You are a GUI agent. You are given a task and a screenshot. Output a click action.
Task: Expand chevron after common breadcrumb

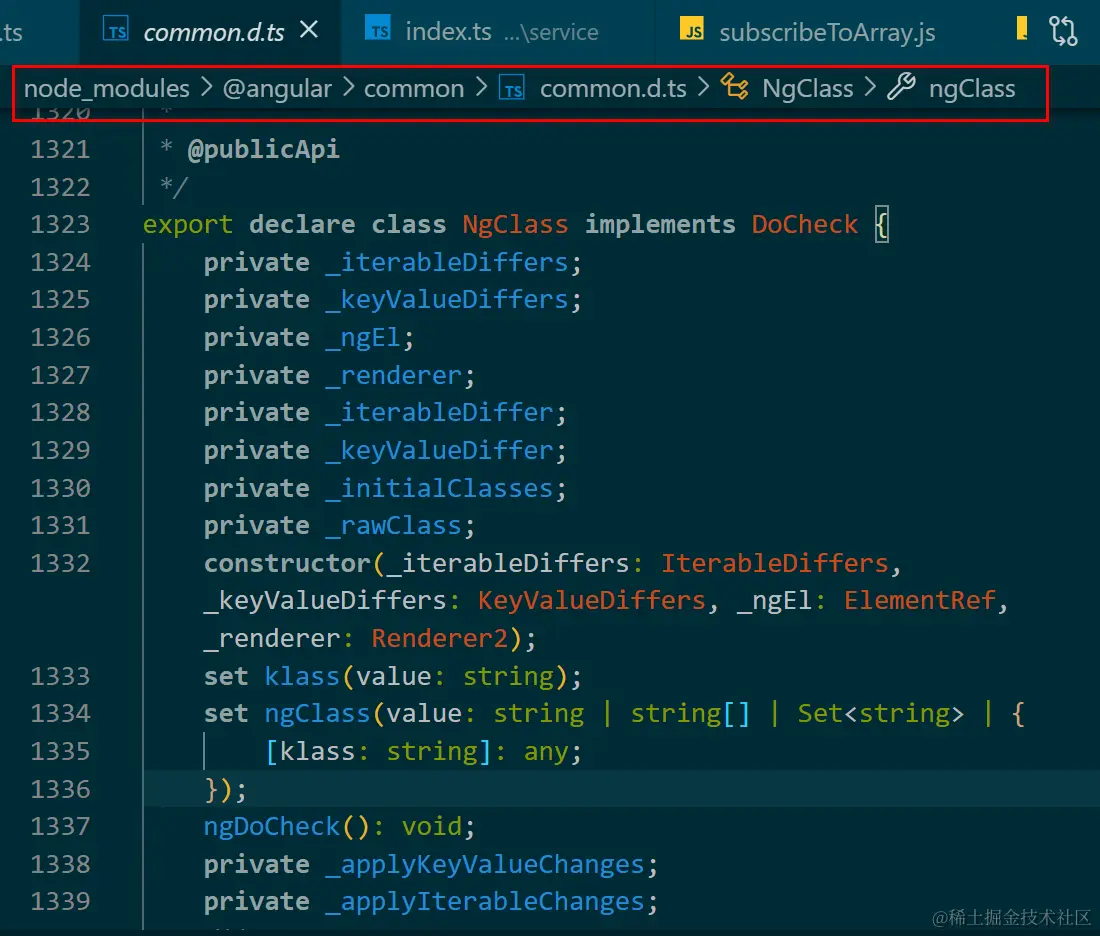click(x=481, y=88)
